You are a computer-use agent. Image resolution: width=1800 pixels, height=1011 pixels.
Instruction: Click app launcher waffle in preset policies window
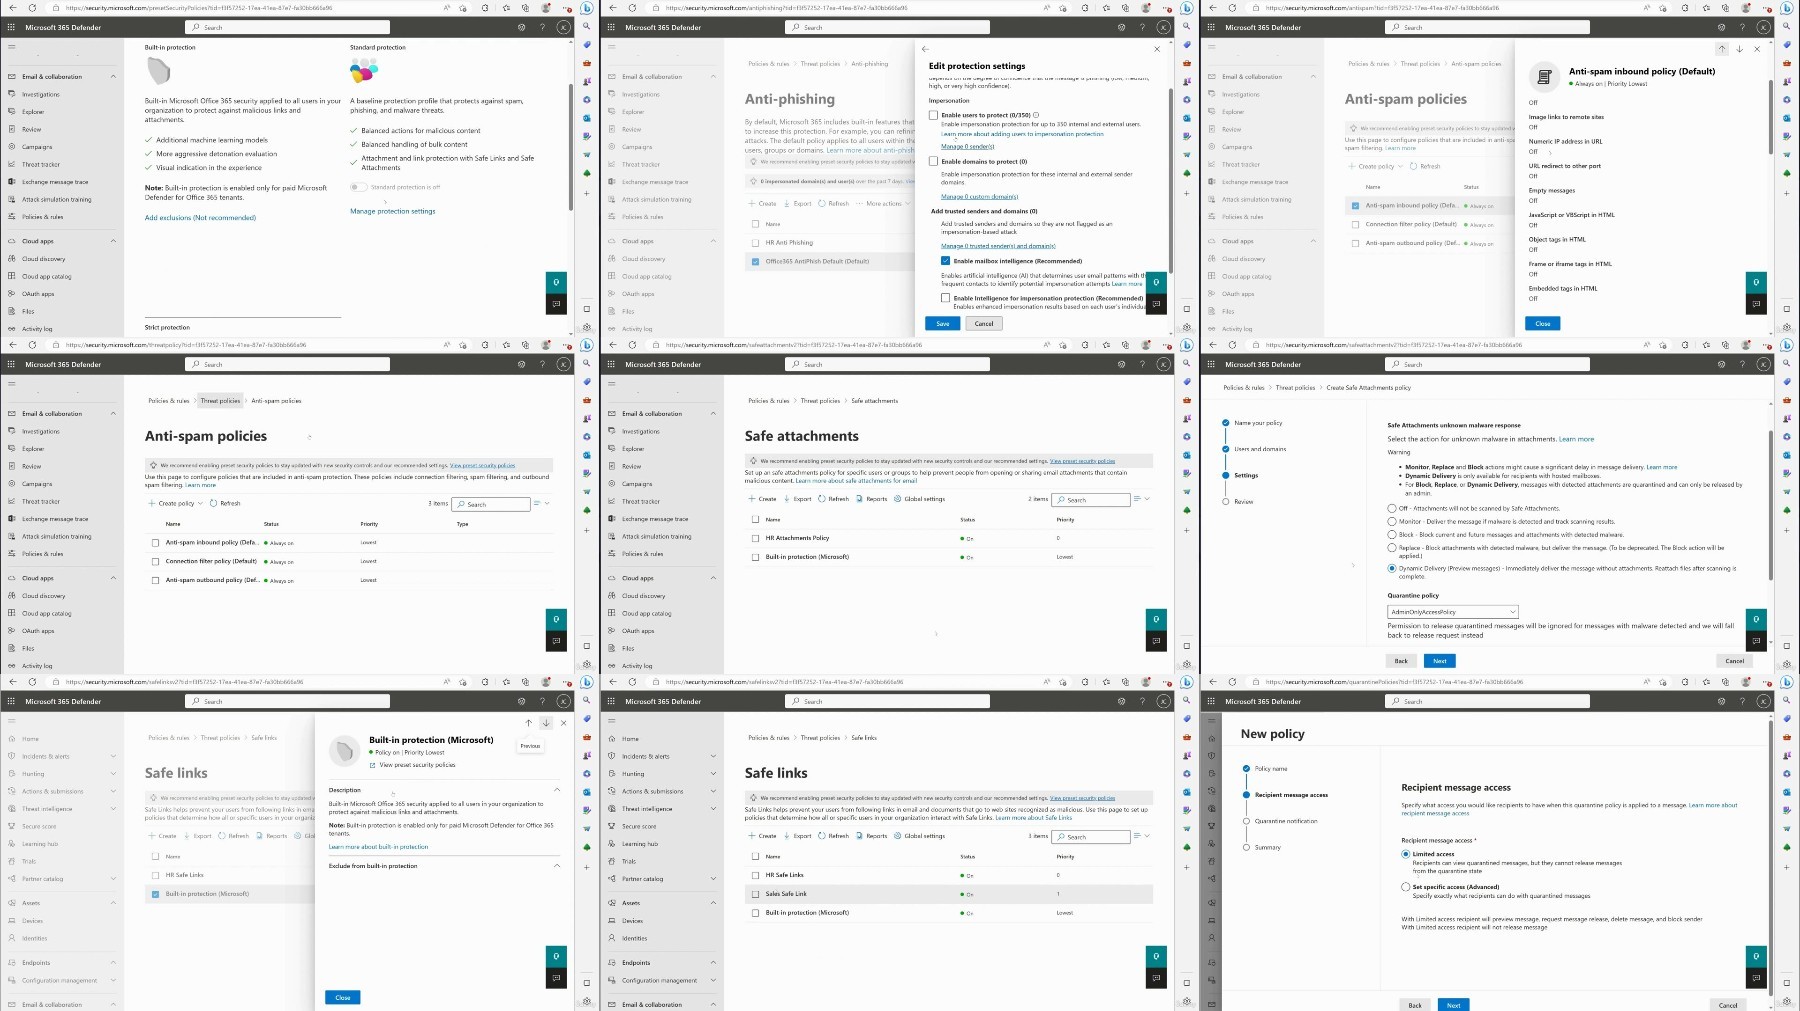pos(11,27)
